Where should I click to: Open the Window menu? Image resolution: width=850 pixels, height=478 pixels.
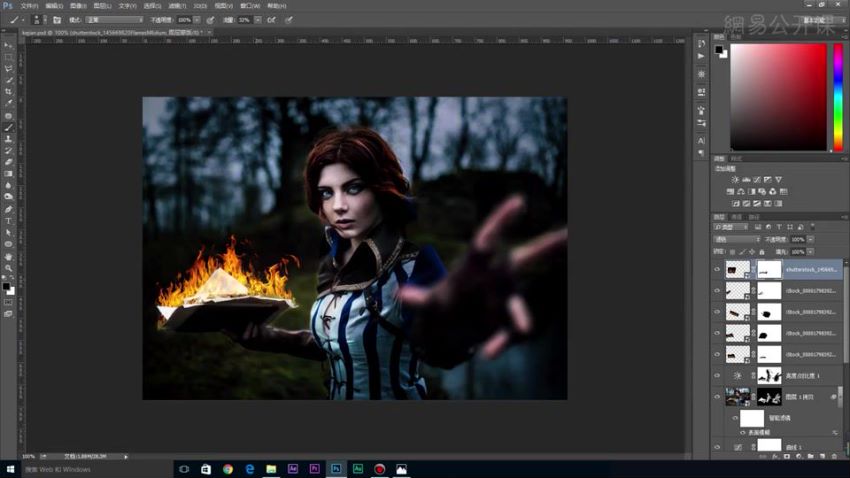coord(250,6)
